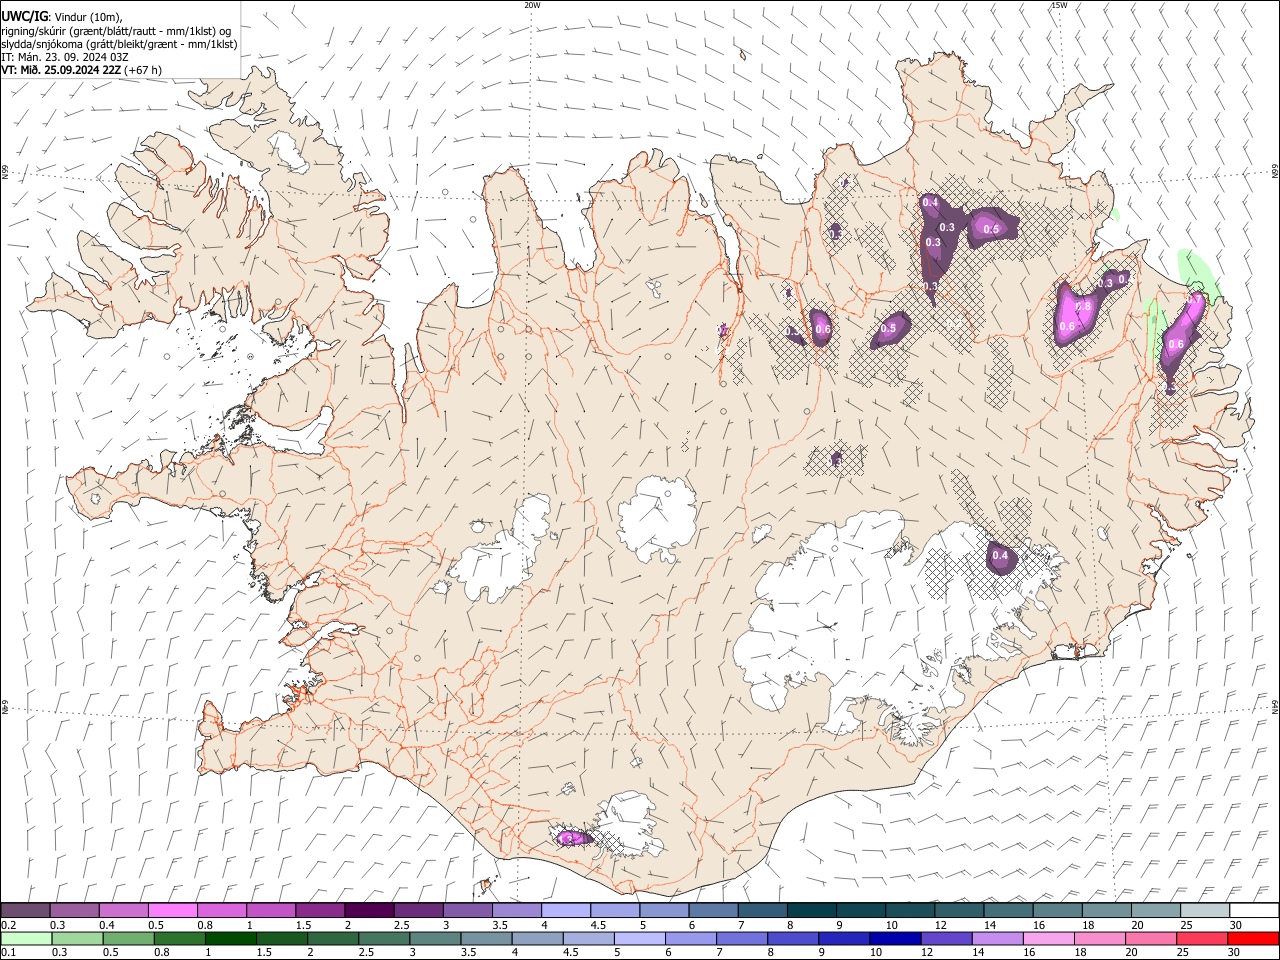The image size is (1280, 960).
Task: Click the violet rain-scale swatch between 12 and 14
Action: pos(945,939)
